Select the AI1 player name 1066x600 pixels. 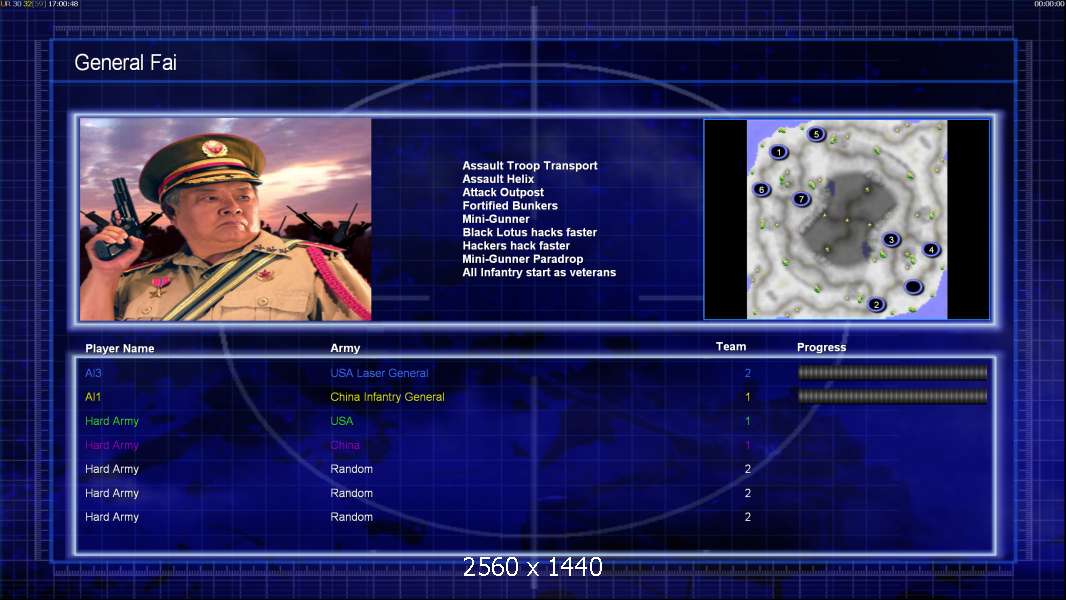(92, 397)
